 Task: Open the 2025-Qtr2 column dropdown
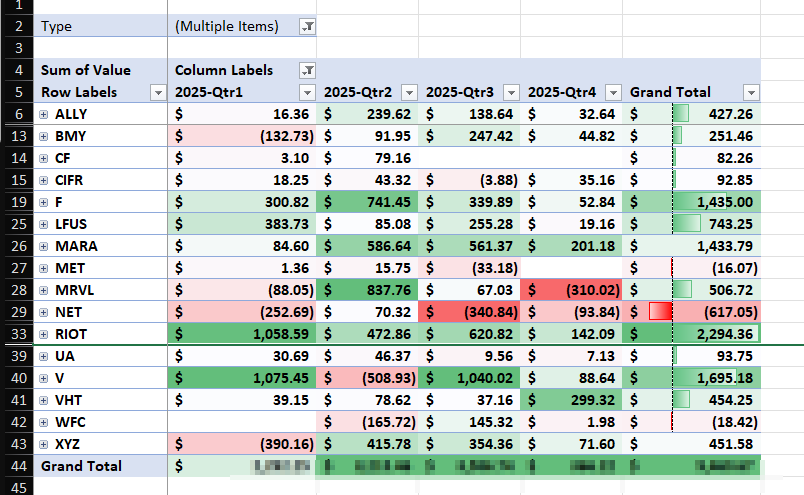click(x=409, y=93)
